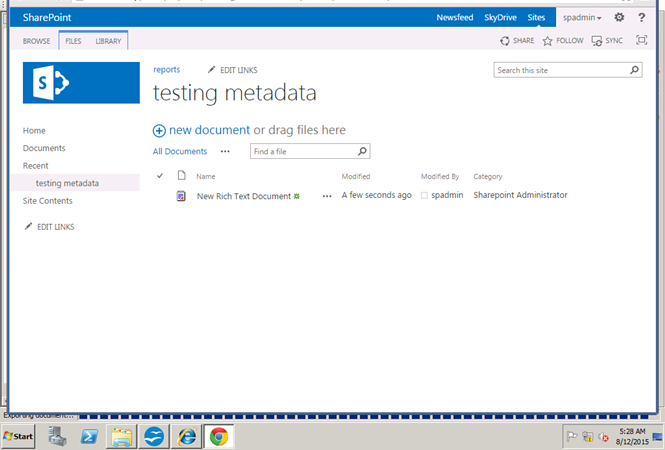Open the Modified column header menu
665x450 pixels.
(356, 176)
